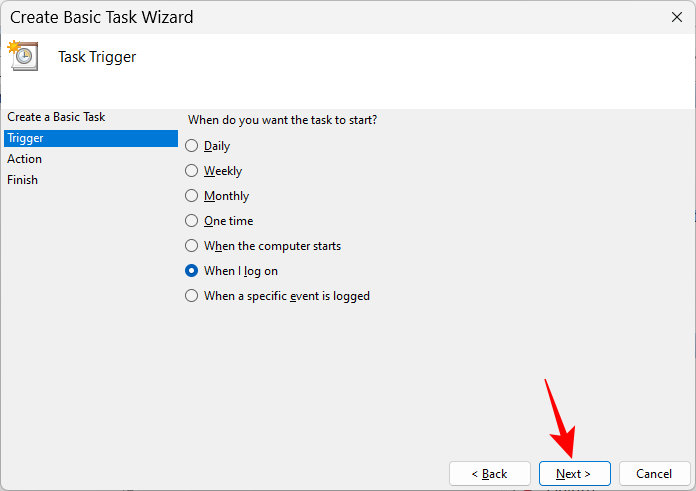Open the Action step in sidebar
The height and width of the screenshot is (491, 696).
click(x=25, y=159)
